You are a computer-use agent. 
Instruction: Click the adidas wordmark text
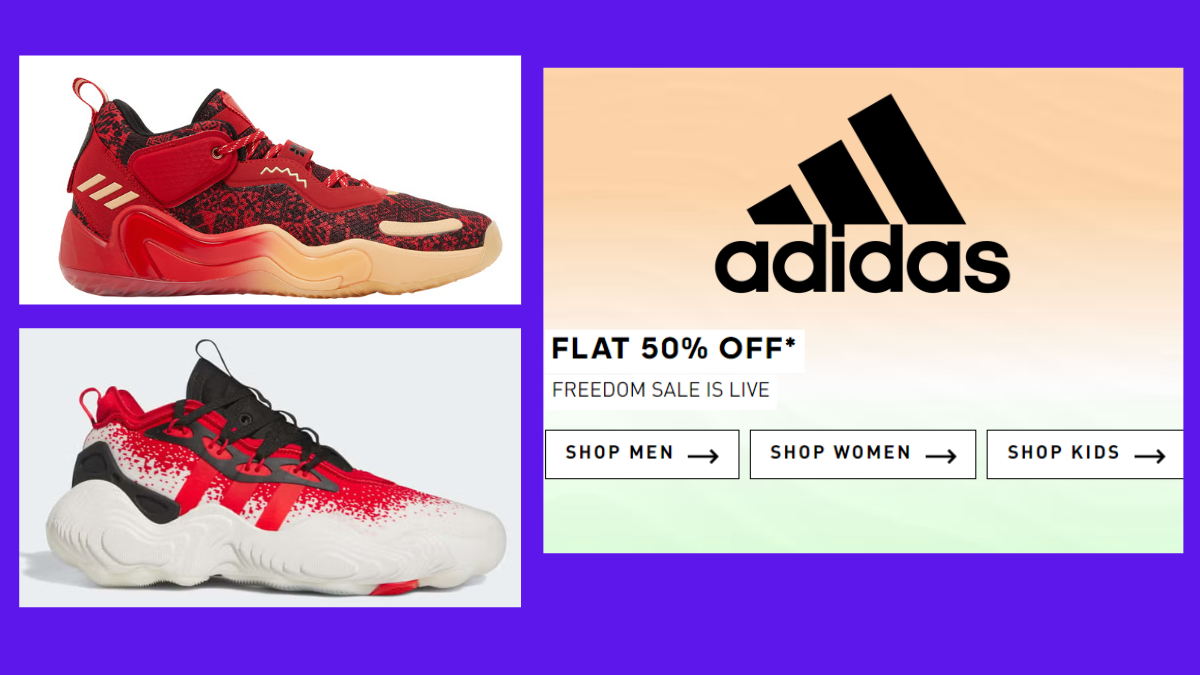[x=862, y=260]
